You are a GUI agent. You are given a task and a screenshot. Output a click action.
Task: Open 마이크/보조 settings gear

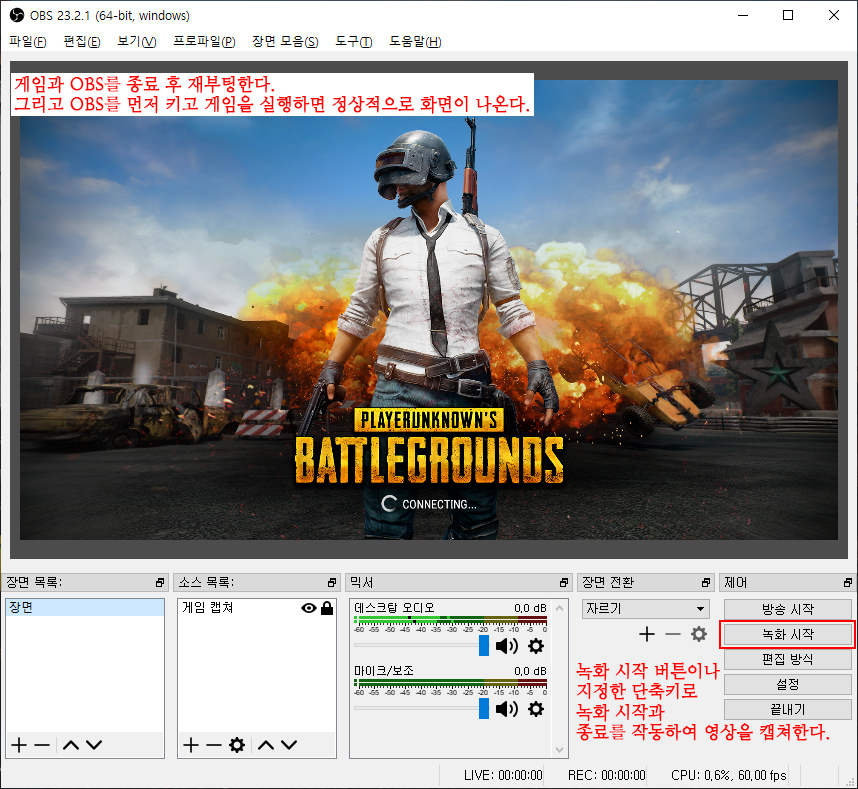pyautogui.click(x=536, y=709)
